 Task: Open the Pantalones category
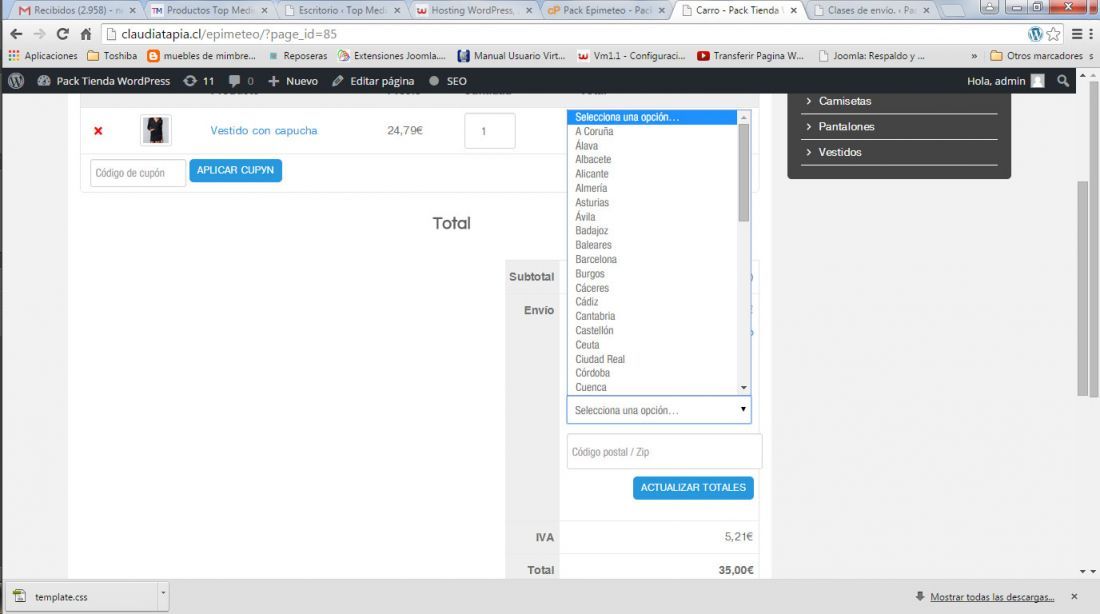pyautogui.click(x=846, y=126)
